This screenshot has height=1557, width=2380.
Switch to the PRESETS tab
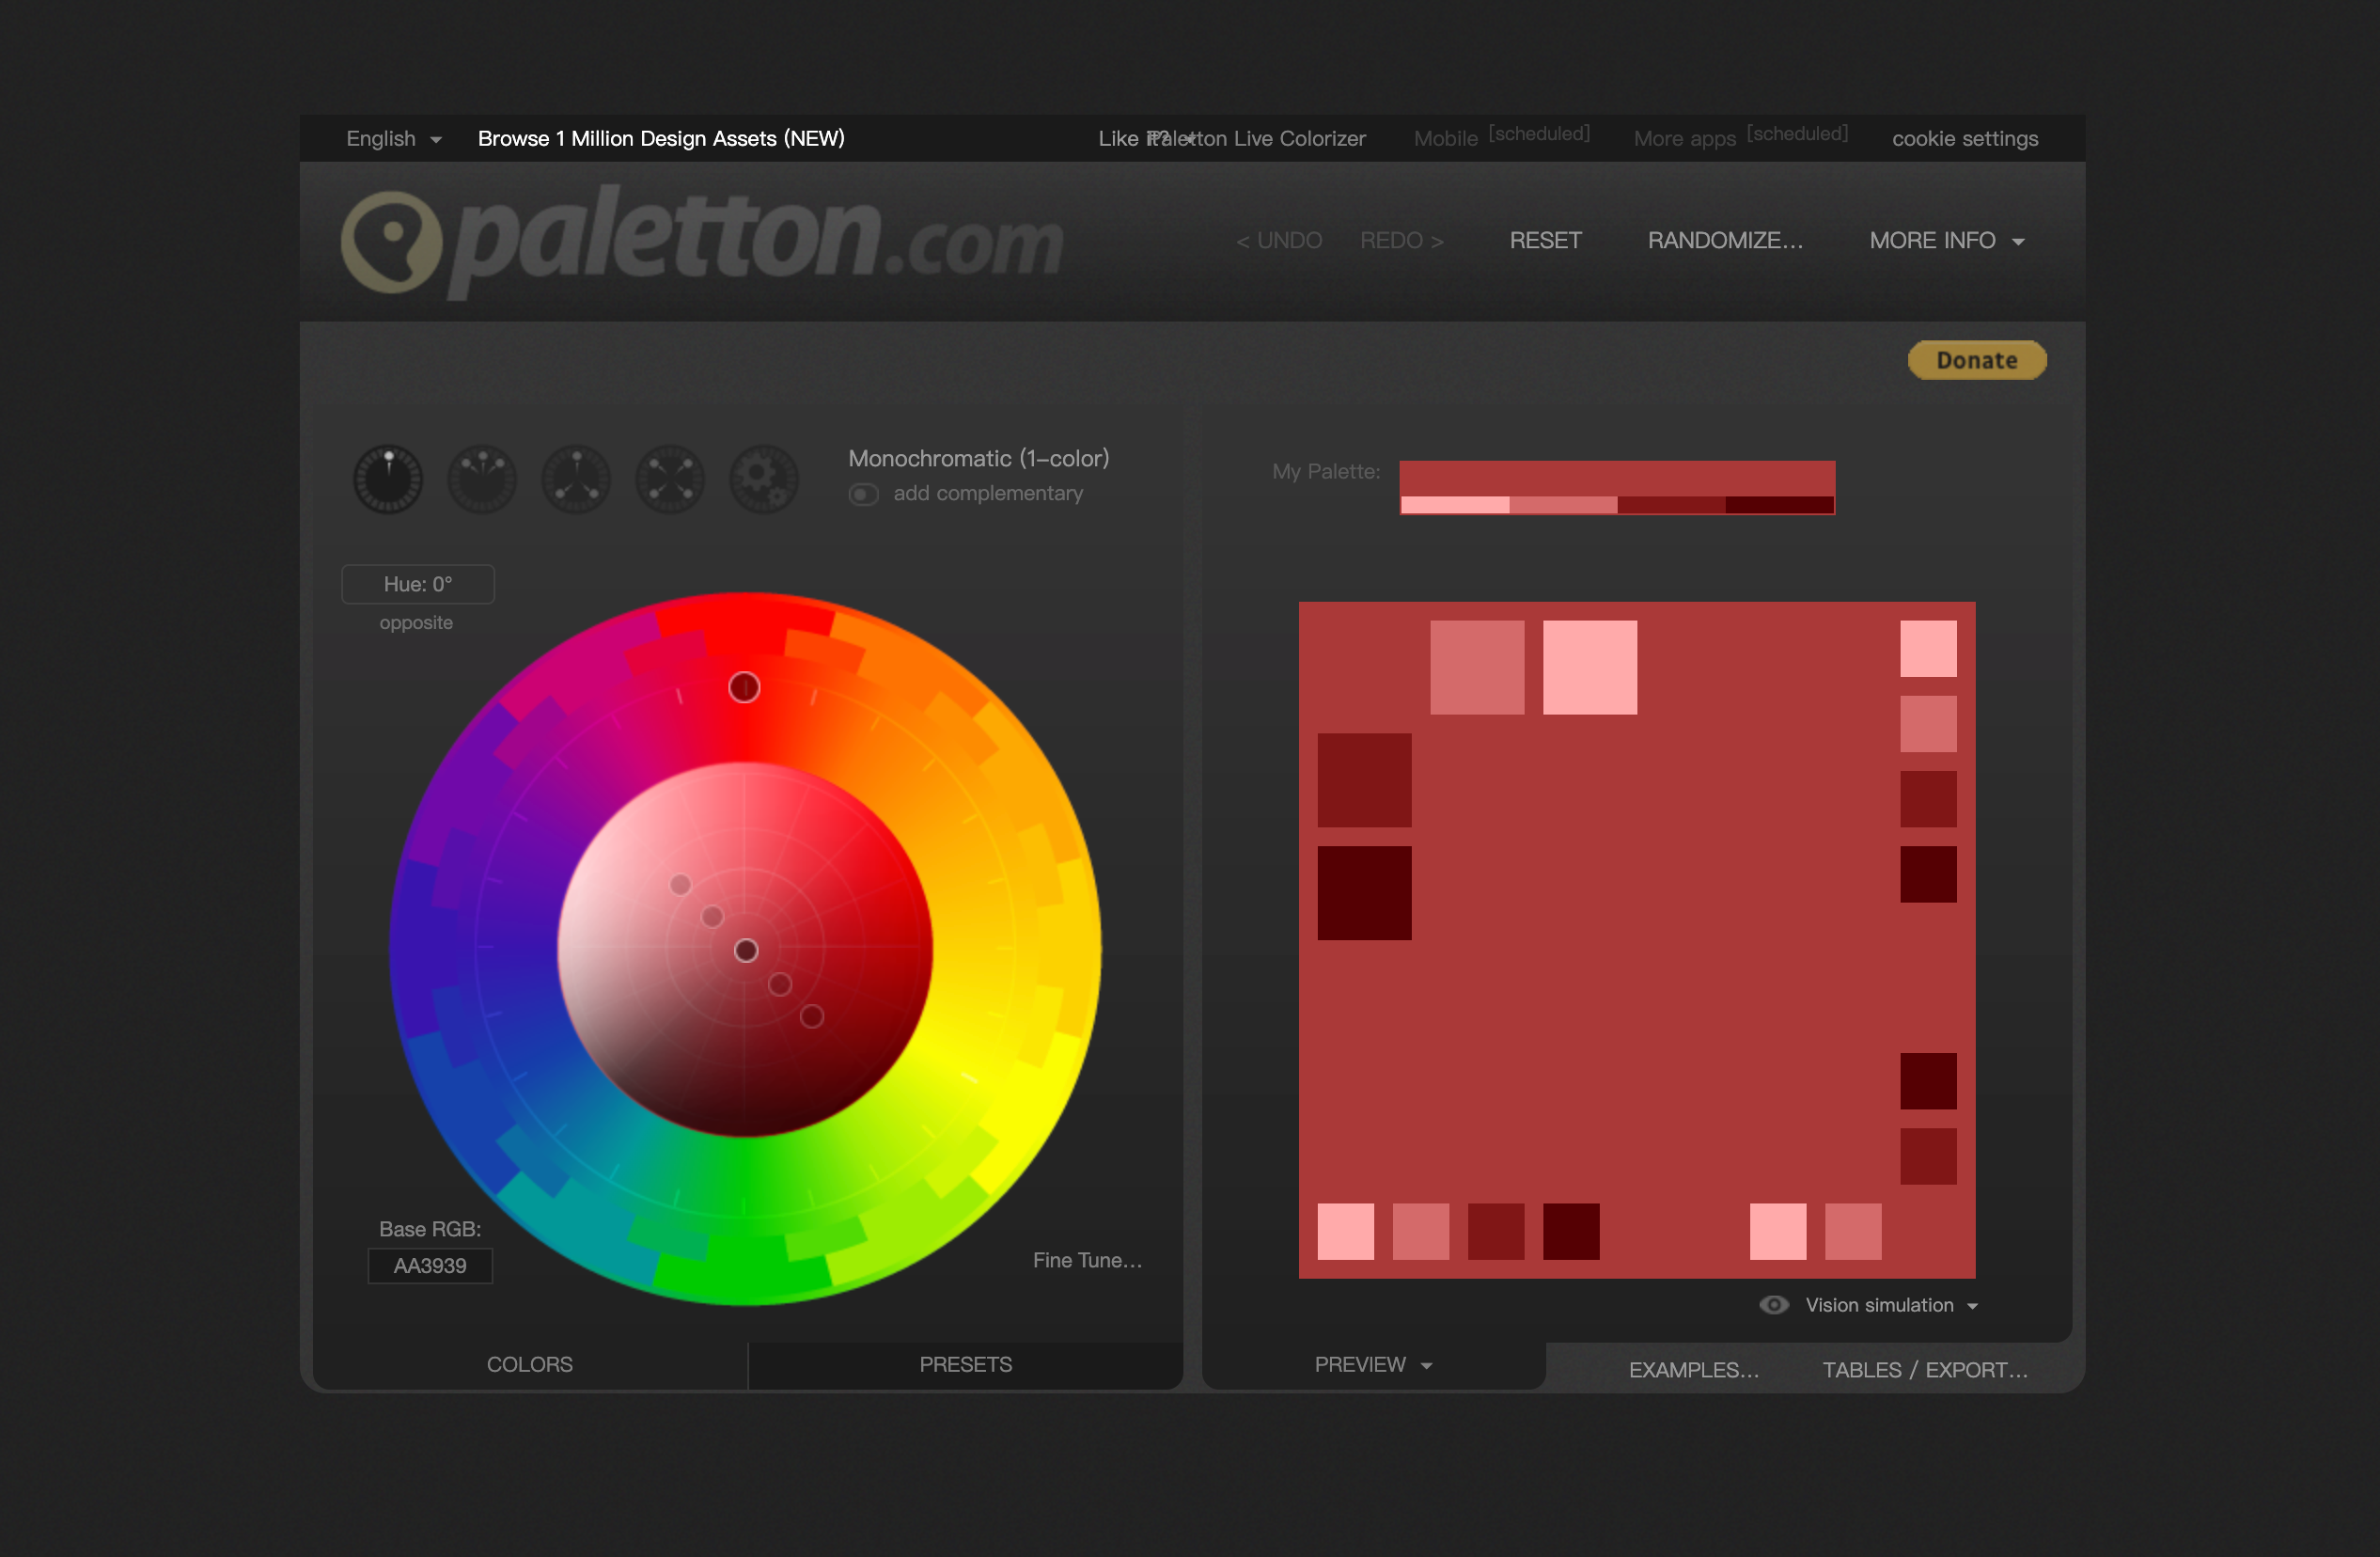point(965,1365)
